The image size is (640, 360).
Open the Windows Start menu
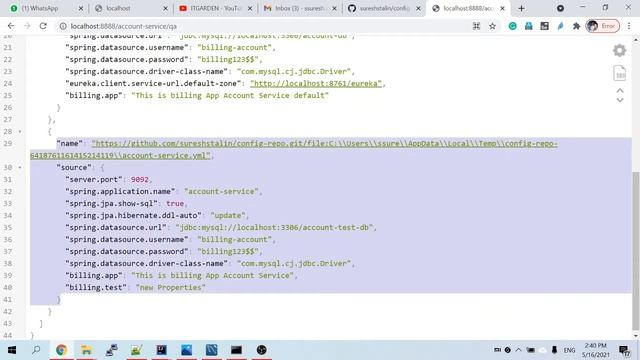[12, 350]
